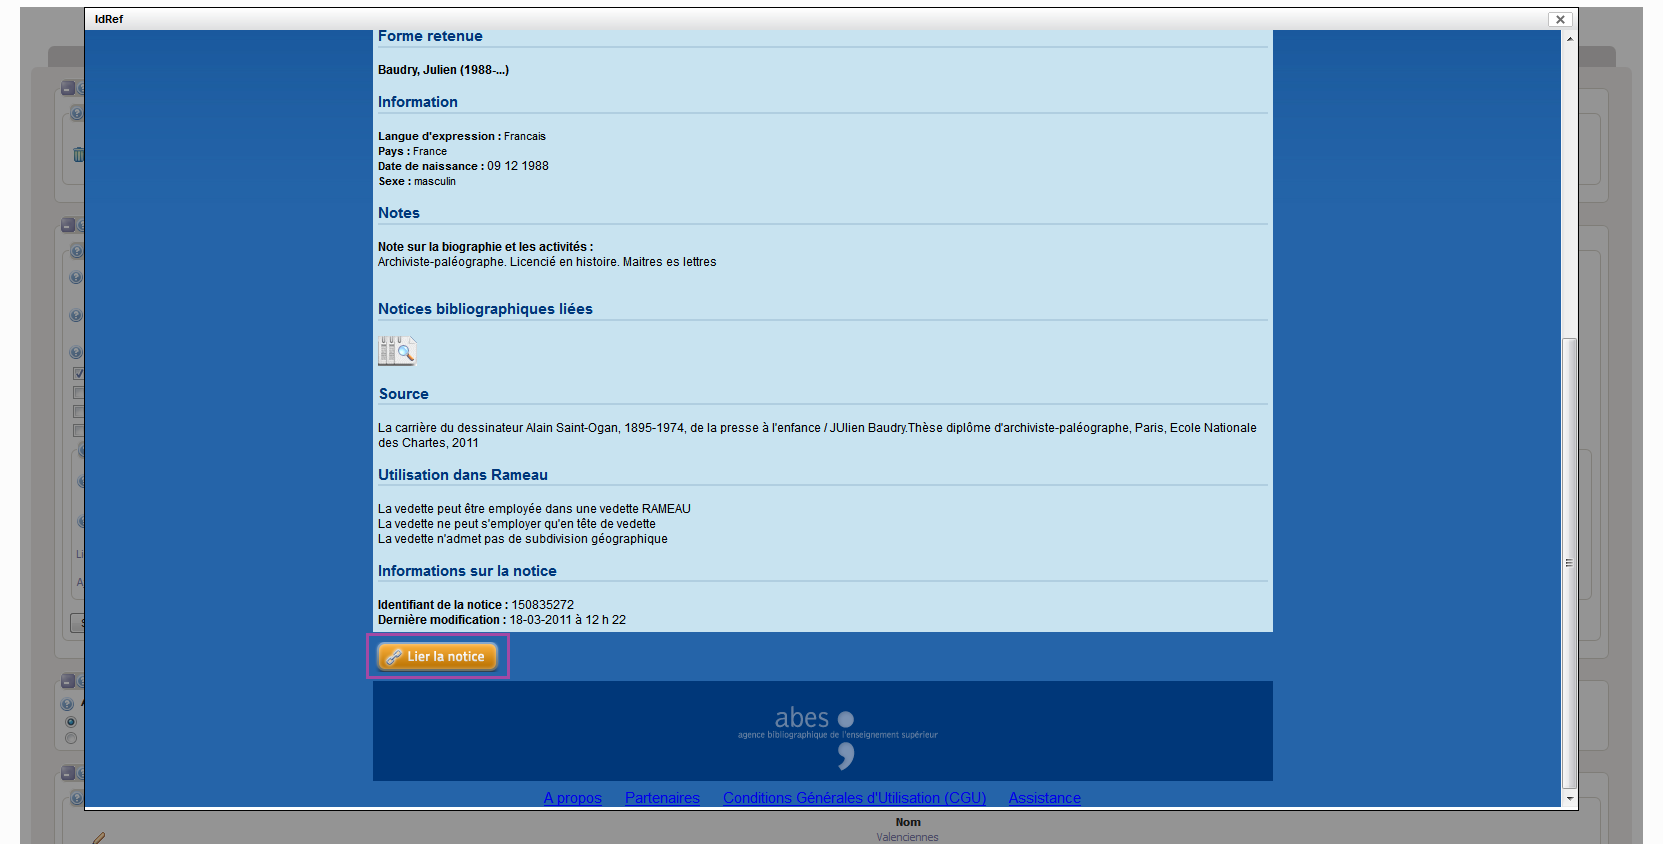Collapse the bottom-most section via its minus button

(68, 773)
